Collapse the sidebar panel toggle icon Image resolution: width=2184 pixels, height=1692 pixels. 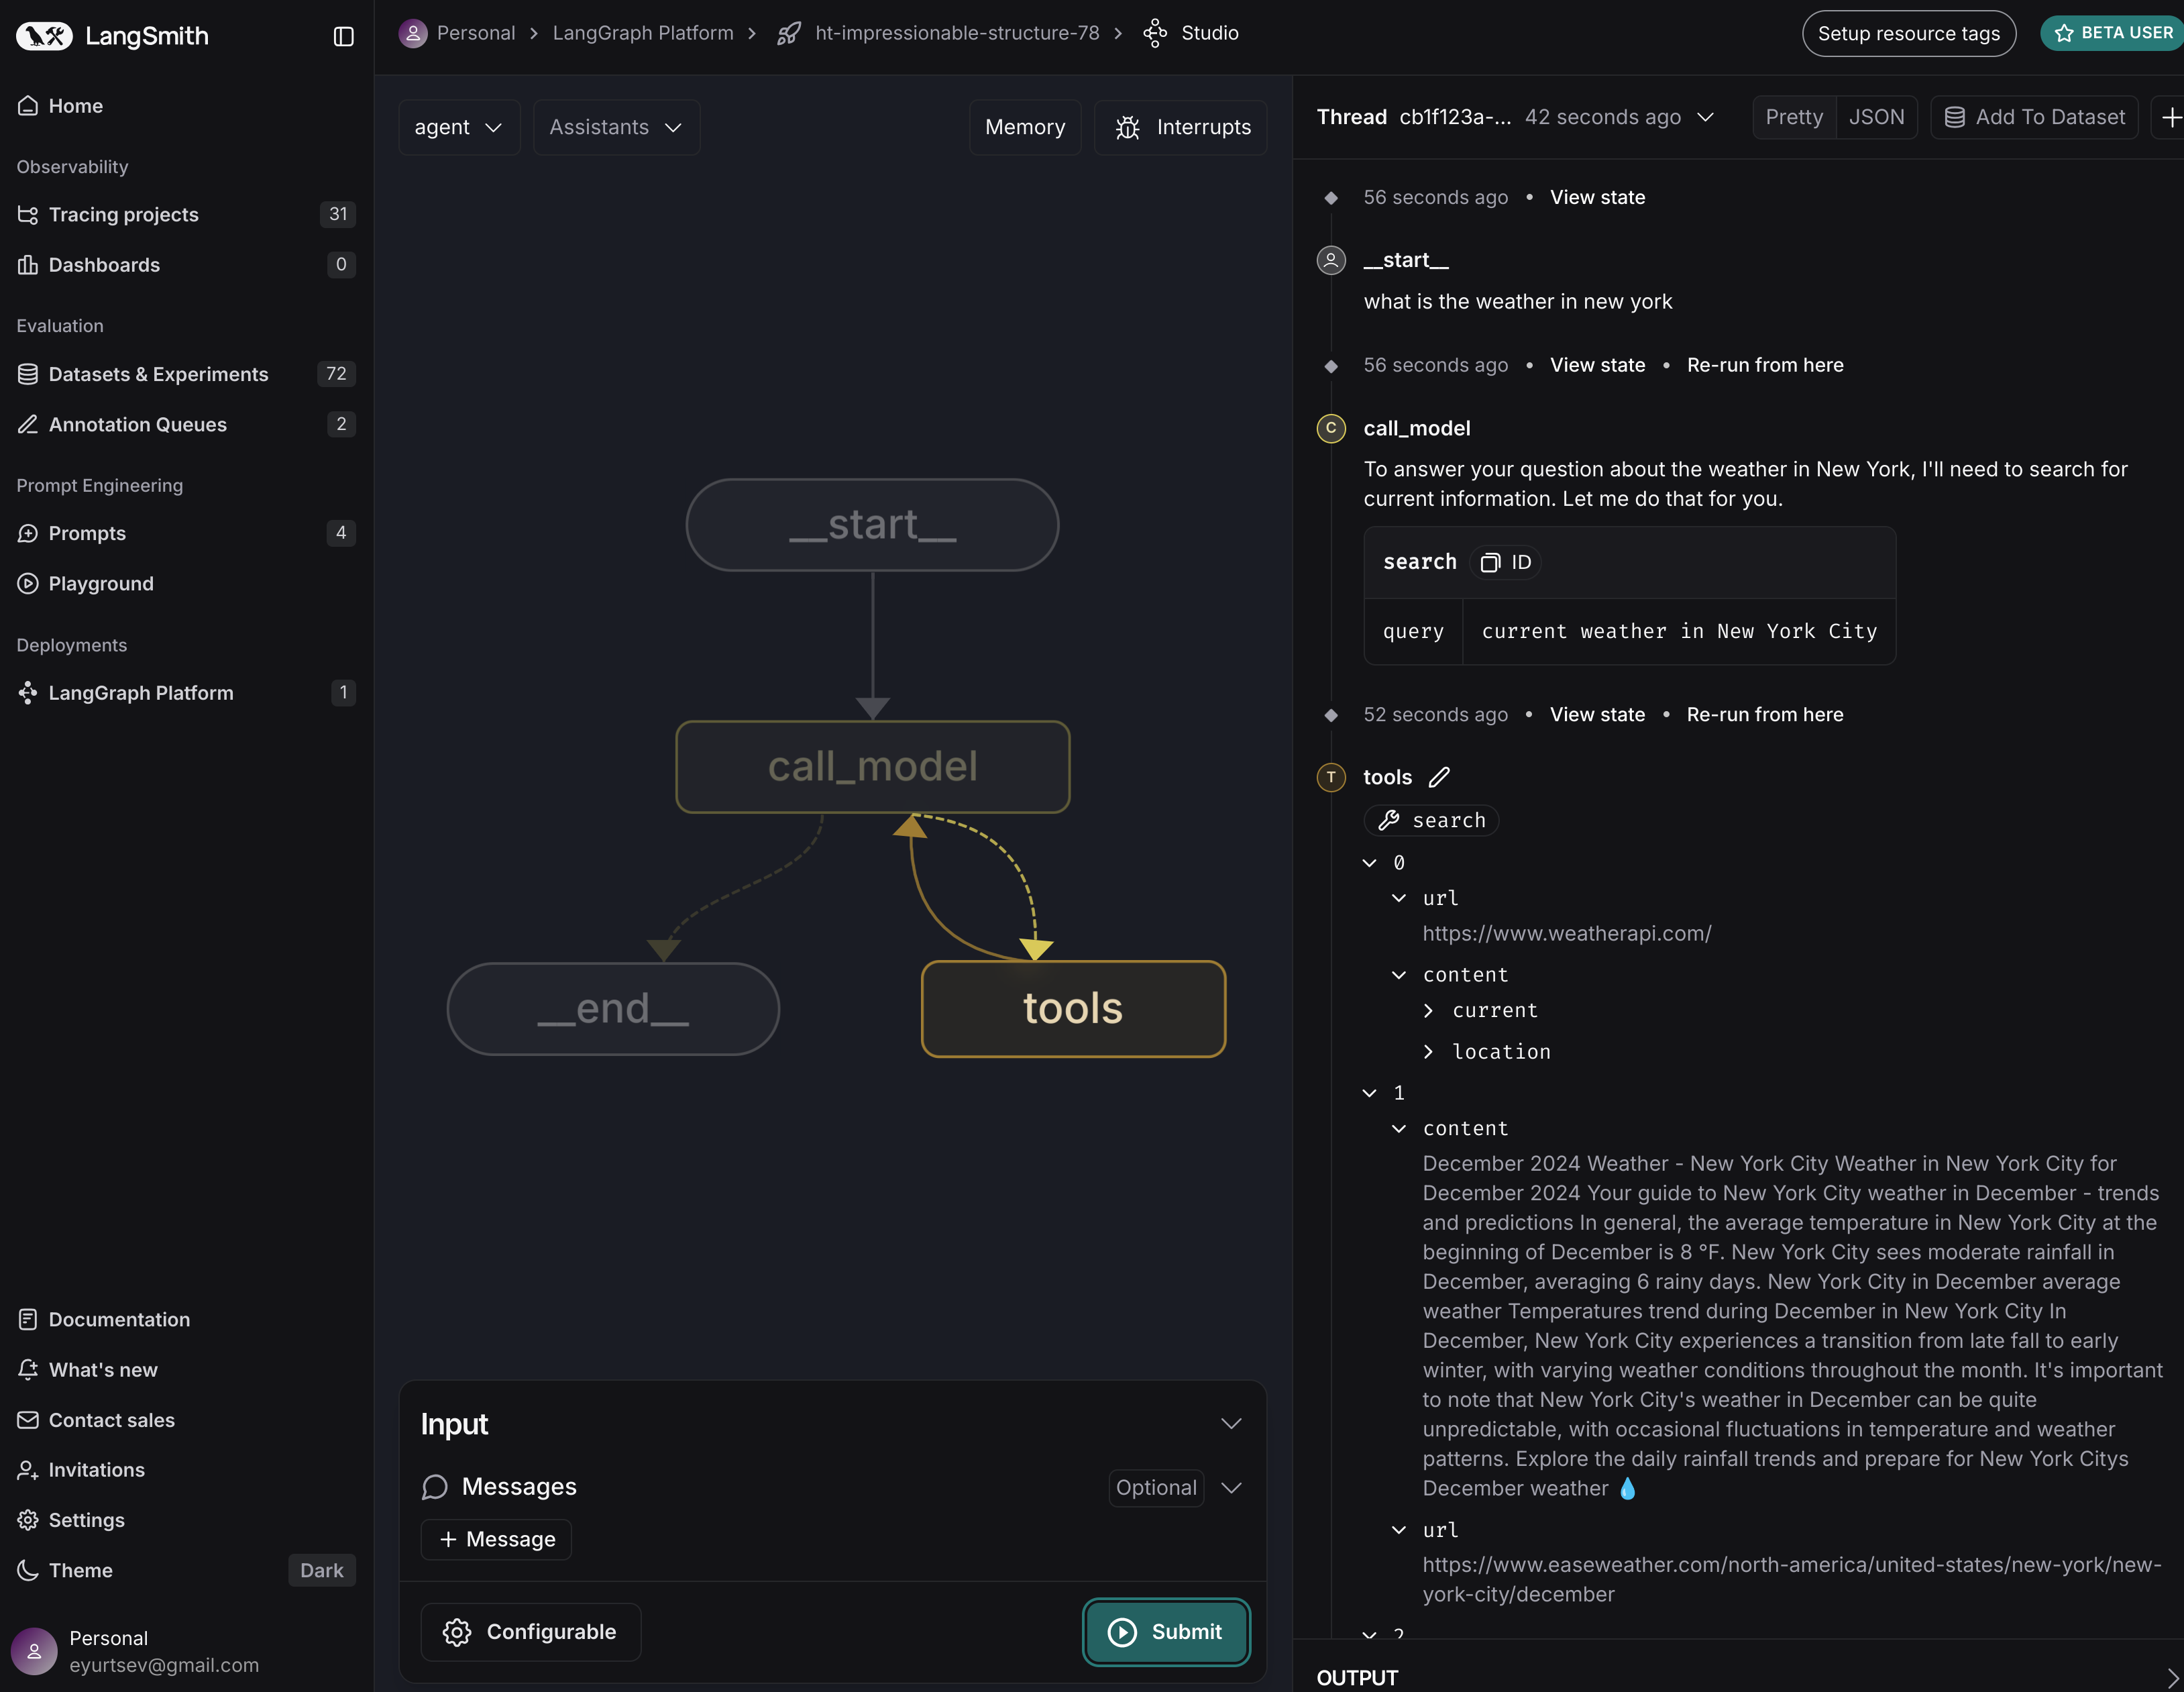pos(343,36)
